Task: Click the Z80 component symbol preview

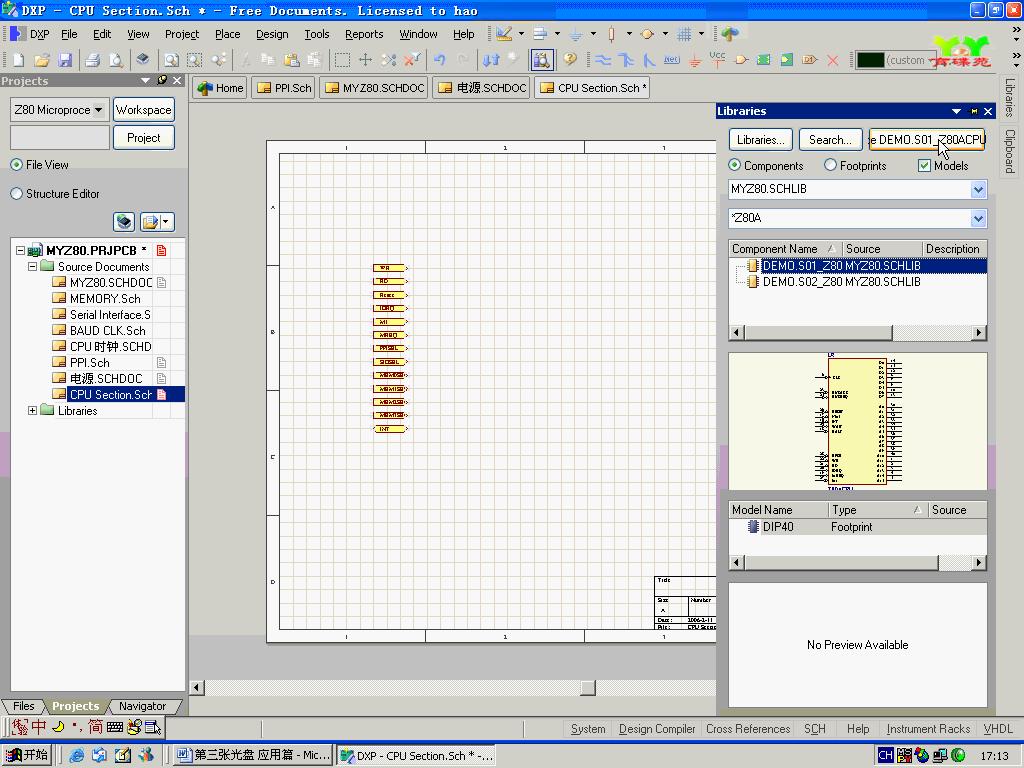Action: (x=858, y=421)
